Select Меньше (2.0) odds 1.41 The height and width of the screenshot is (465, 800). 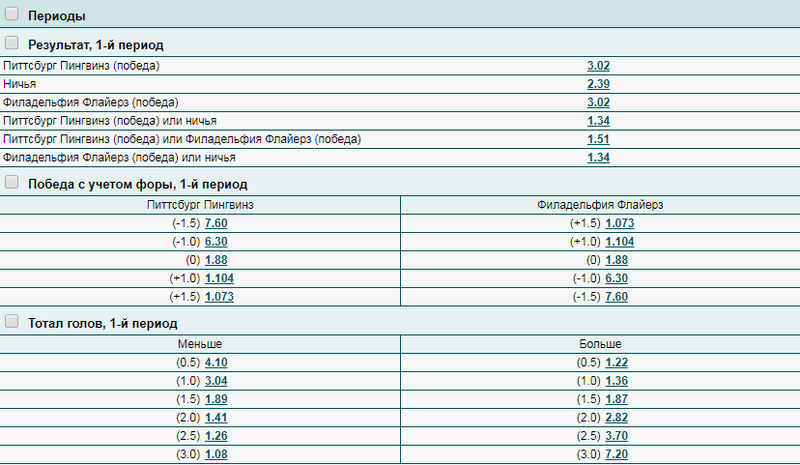216,418
